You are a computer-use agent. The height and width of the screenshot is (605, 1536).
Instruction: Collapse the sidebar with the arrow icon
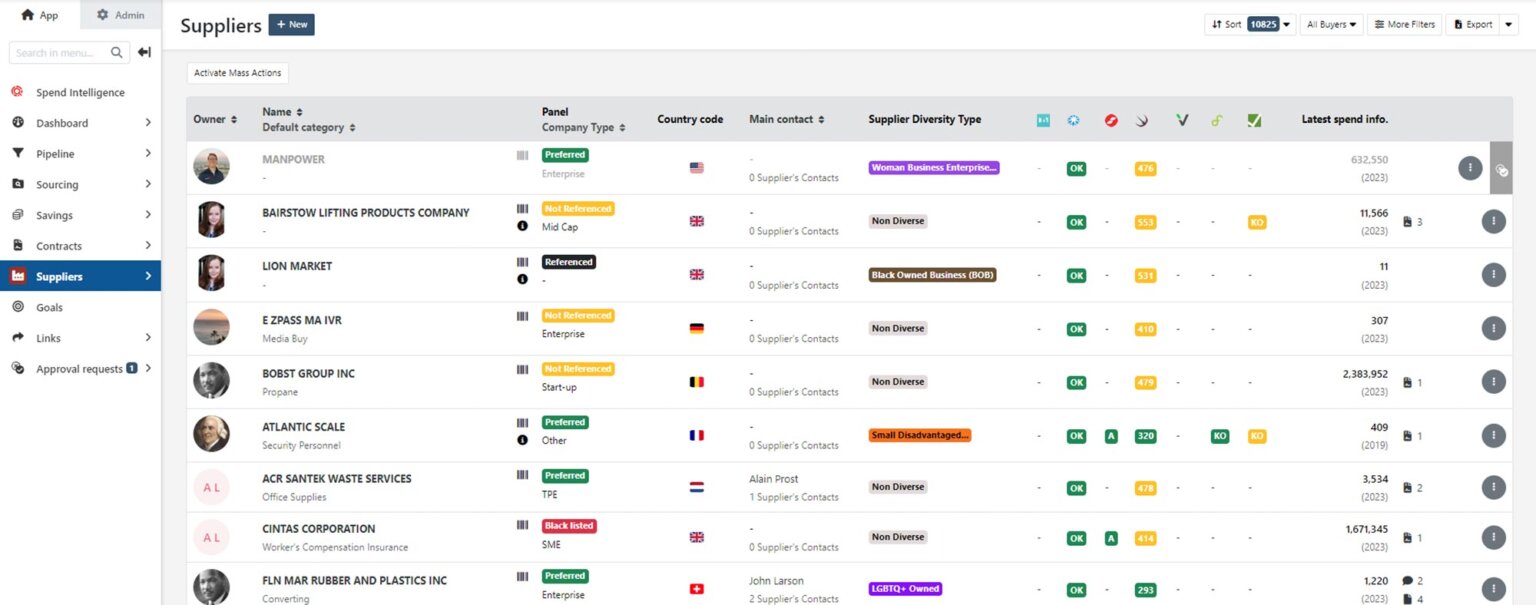click(144, 51)
